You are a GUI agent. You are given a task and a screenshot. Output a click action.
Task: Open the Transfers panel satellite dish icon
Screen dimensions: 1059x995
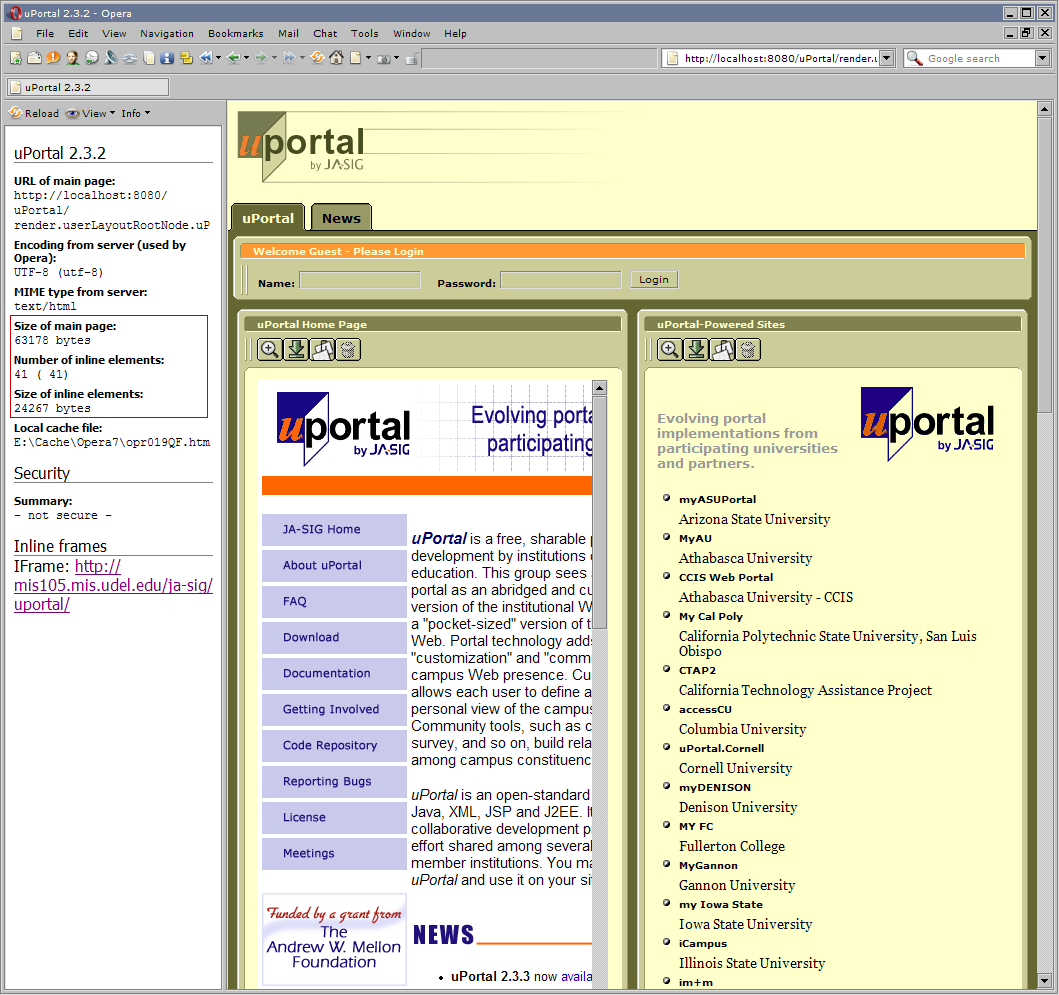coord(111,58)
